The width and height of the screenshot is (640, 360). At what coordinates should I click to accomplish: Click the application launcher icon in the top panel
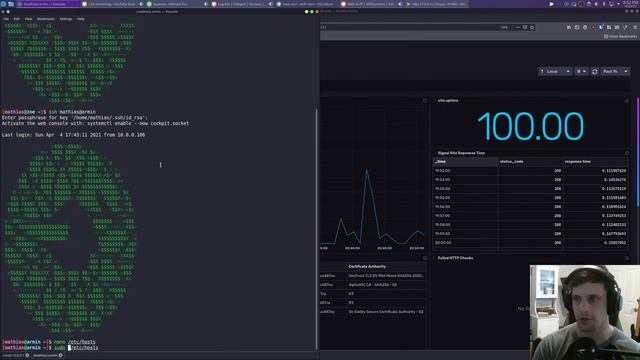click(x=3, y=4)
